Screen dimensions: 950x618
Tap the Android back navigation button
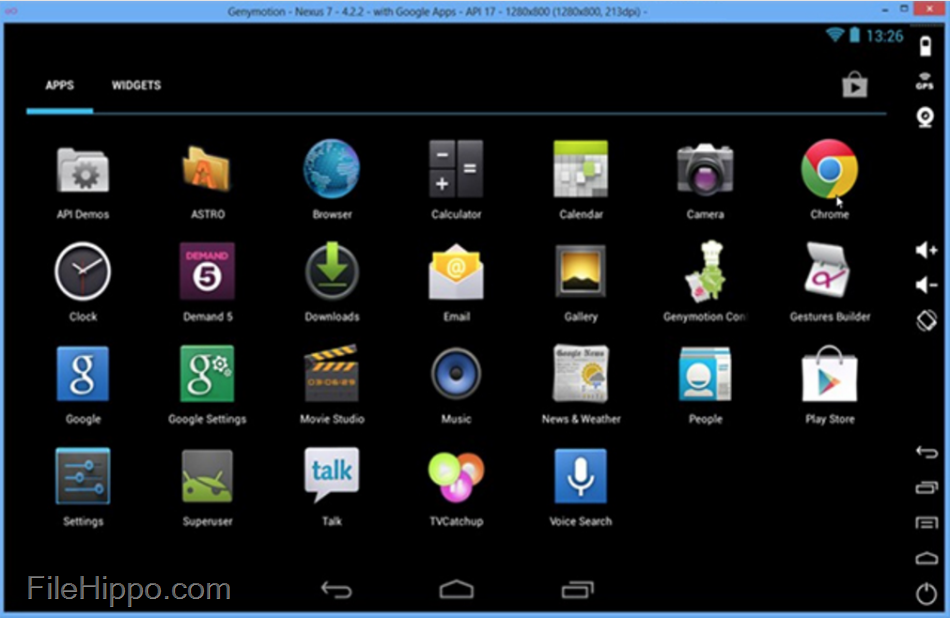point(336,590)
